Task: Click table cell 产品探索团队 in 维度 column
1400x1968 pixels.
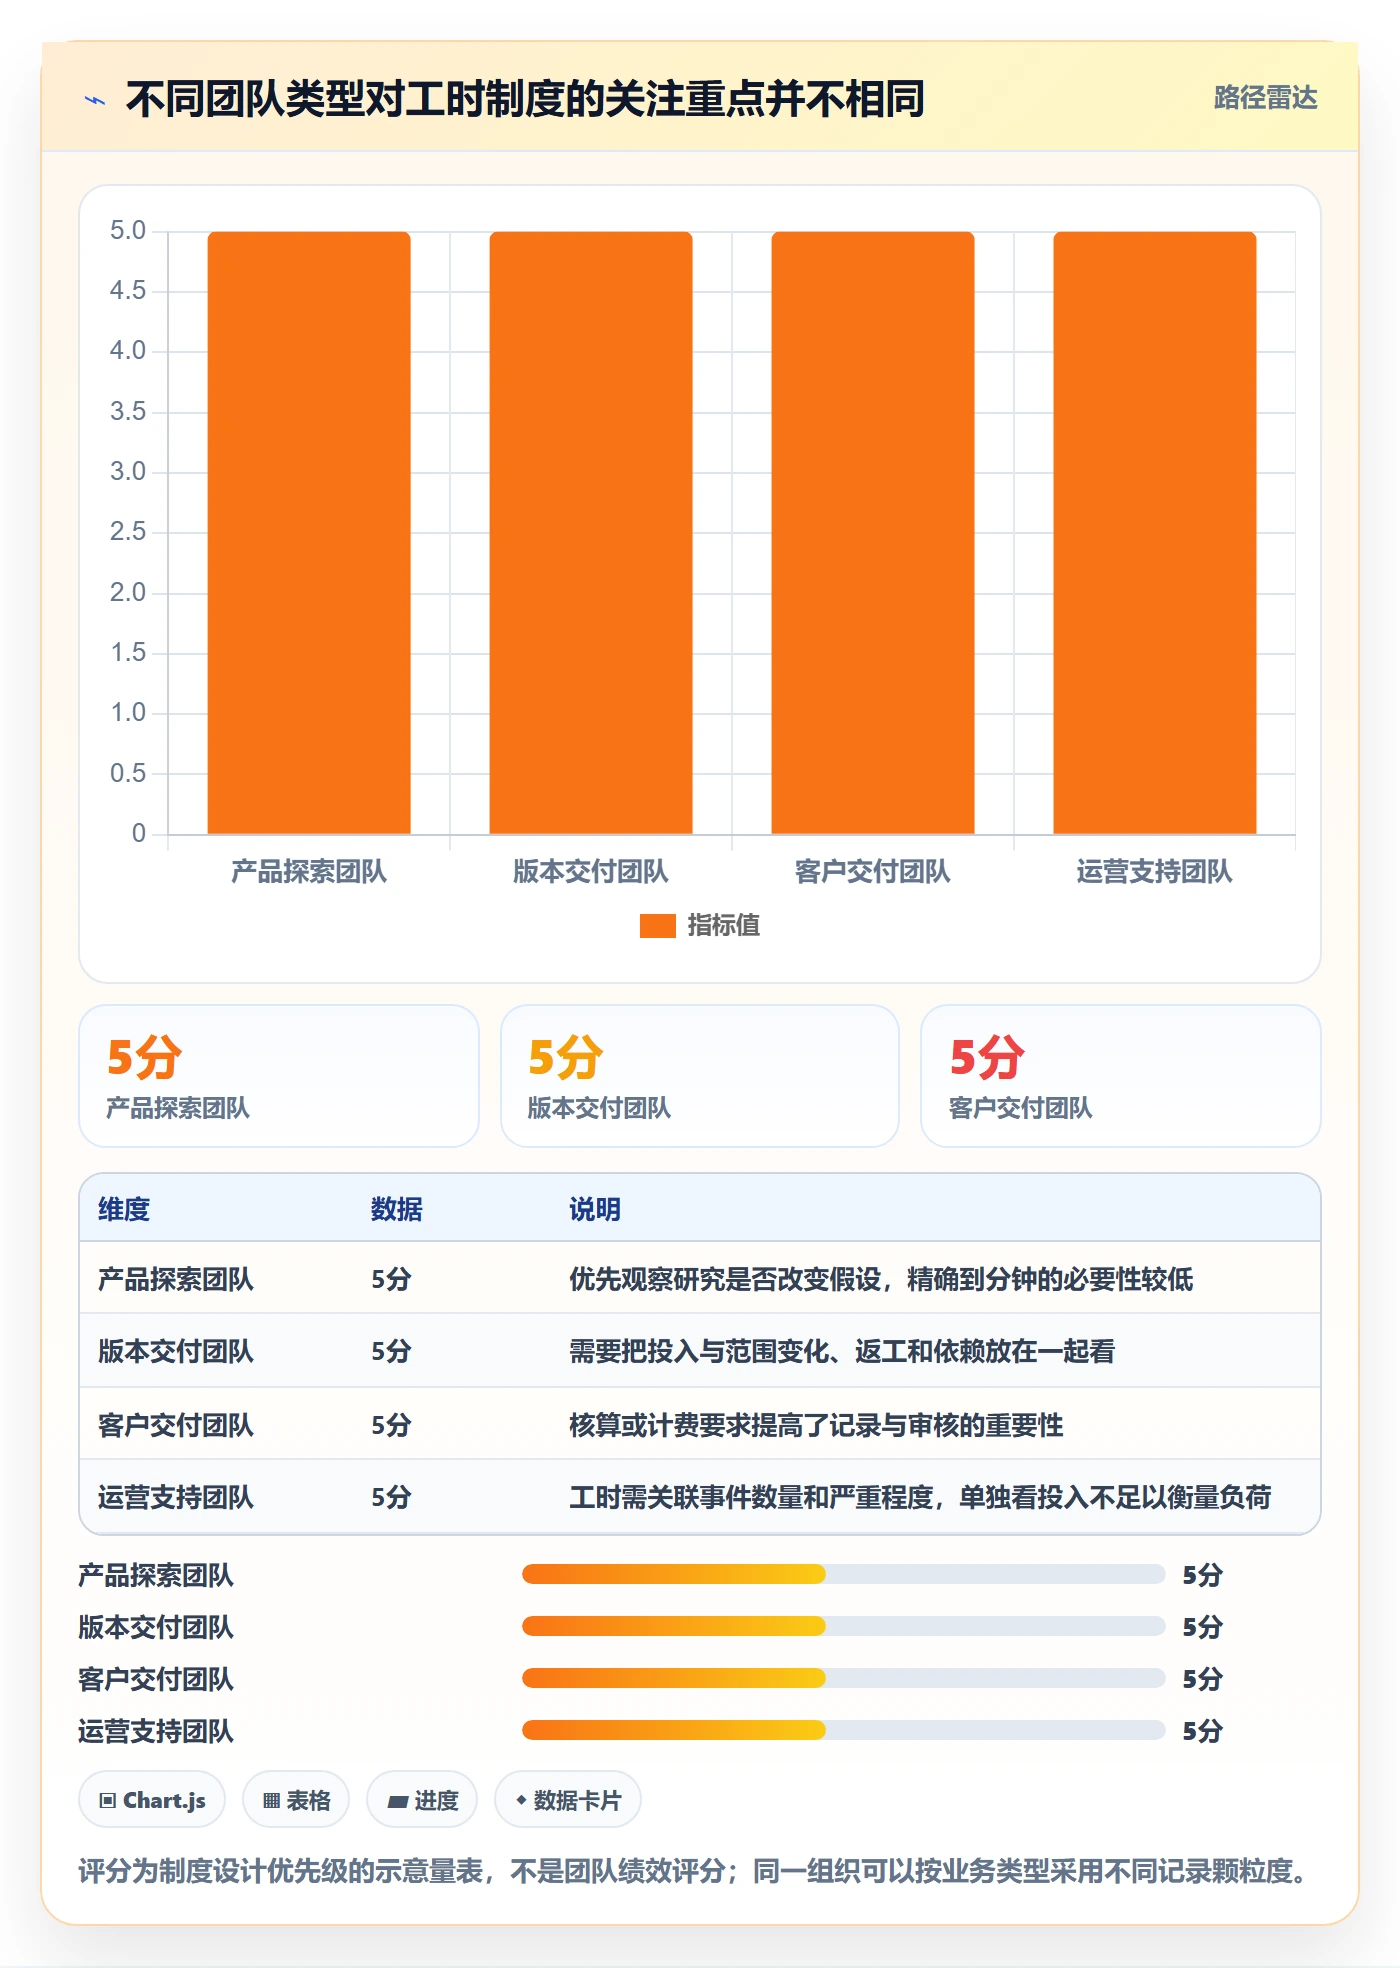Action: click(x=176, y=1279)
